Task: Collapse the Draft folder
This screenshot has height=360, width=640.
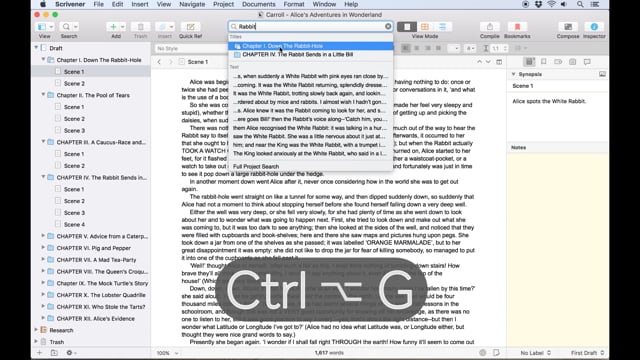Action: [36, 48]
